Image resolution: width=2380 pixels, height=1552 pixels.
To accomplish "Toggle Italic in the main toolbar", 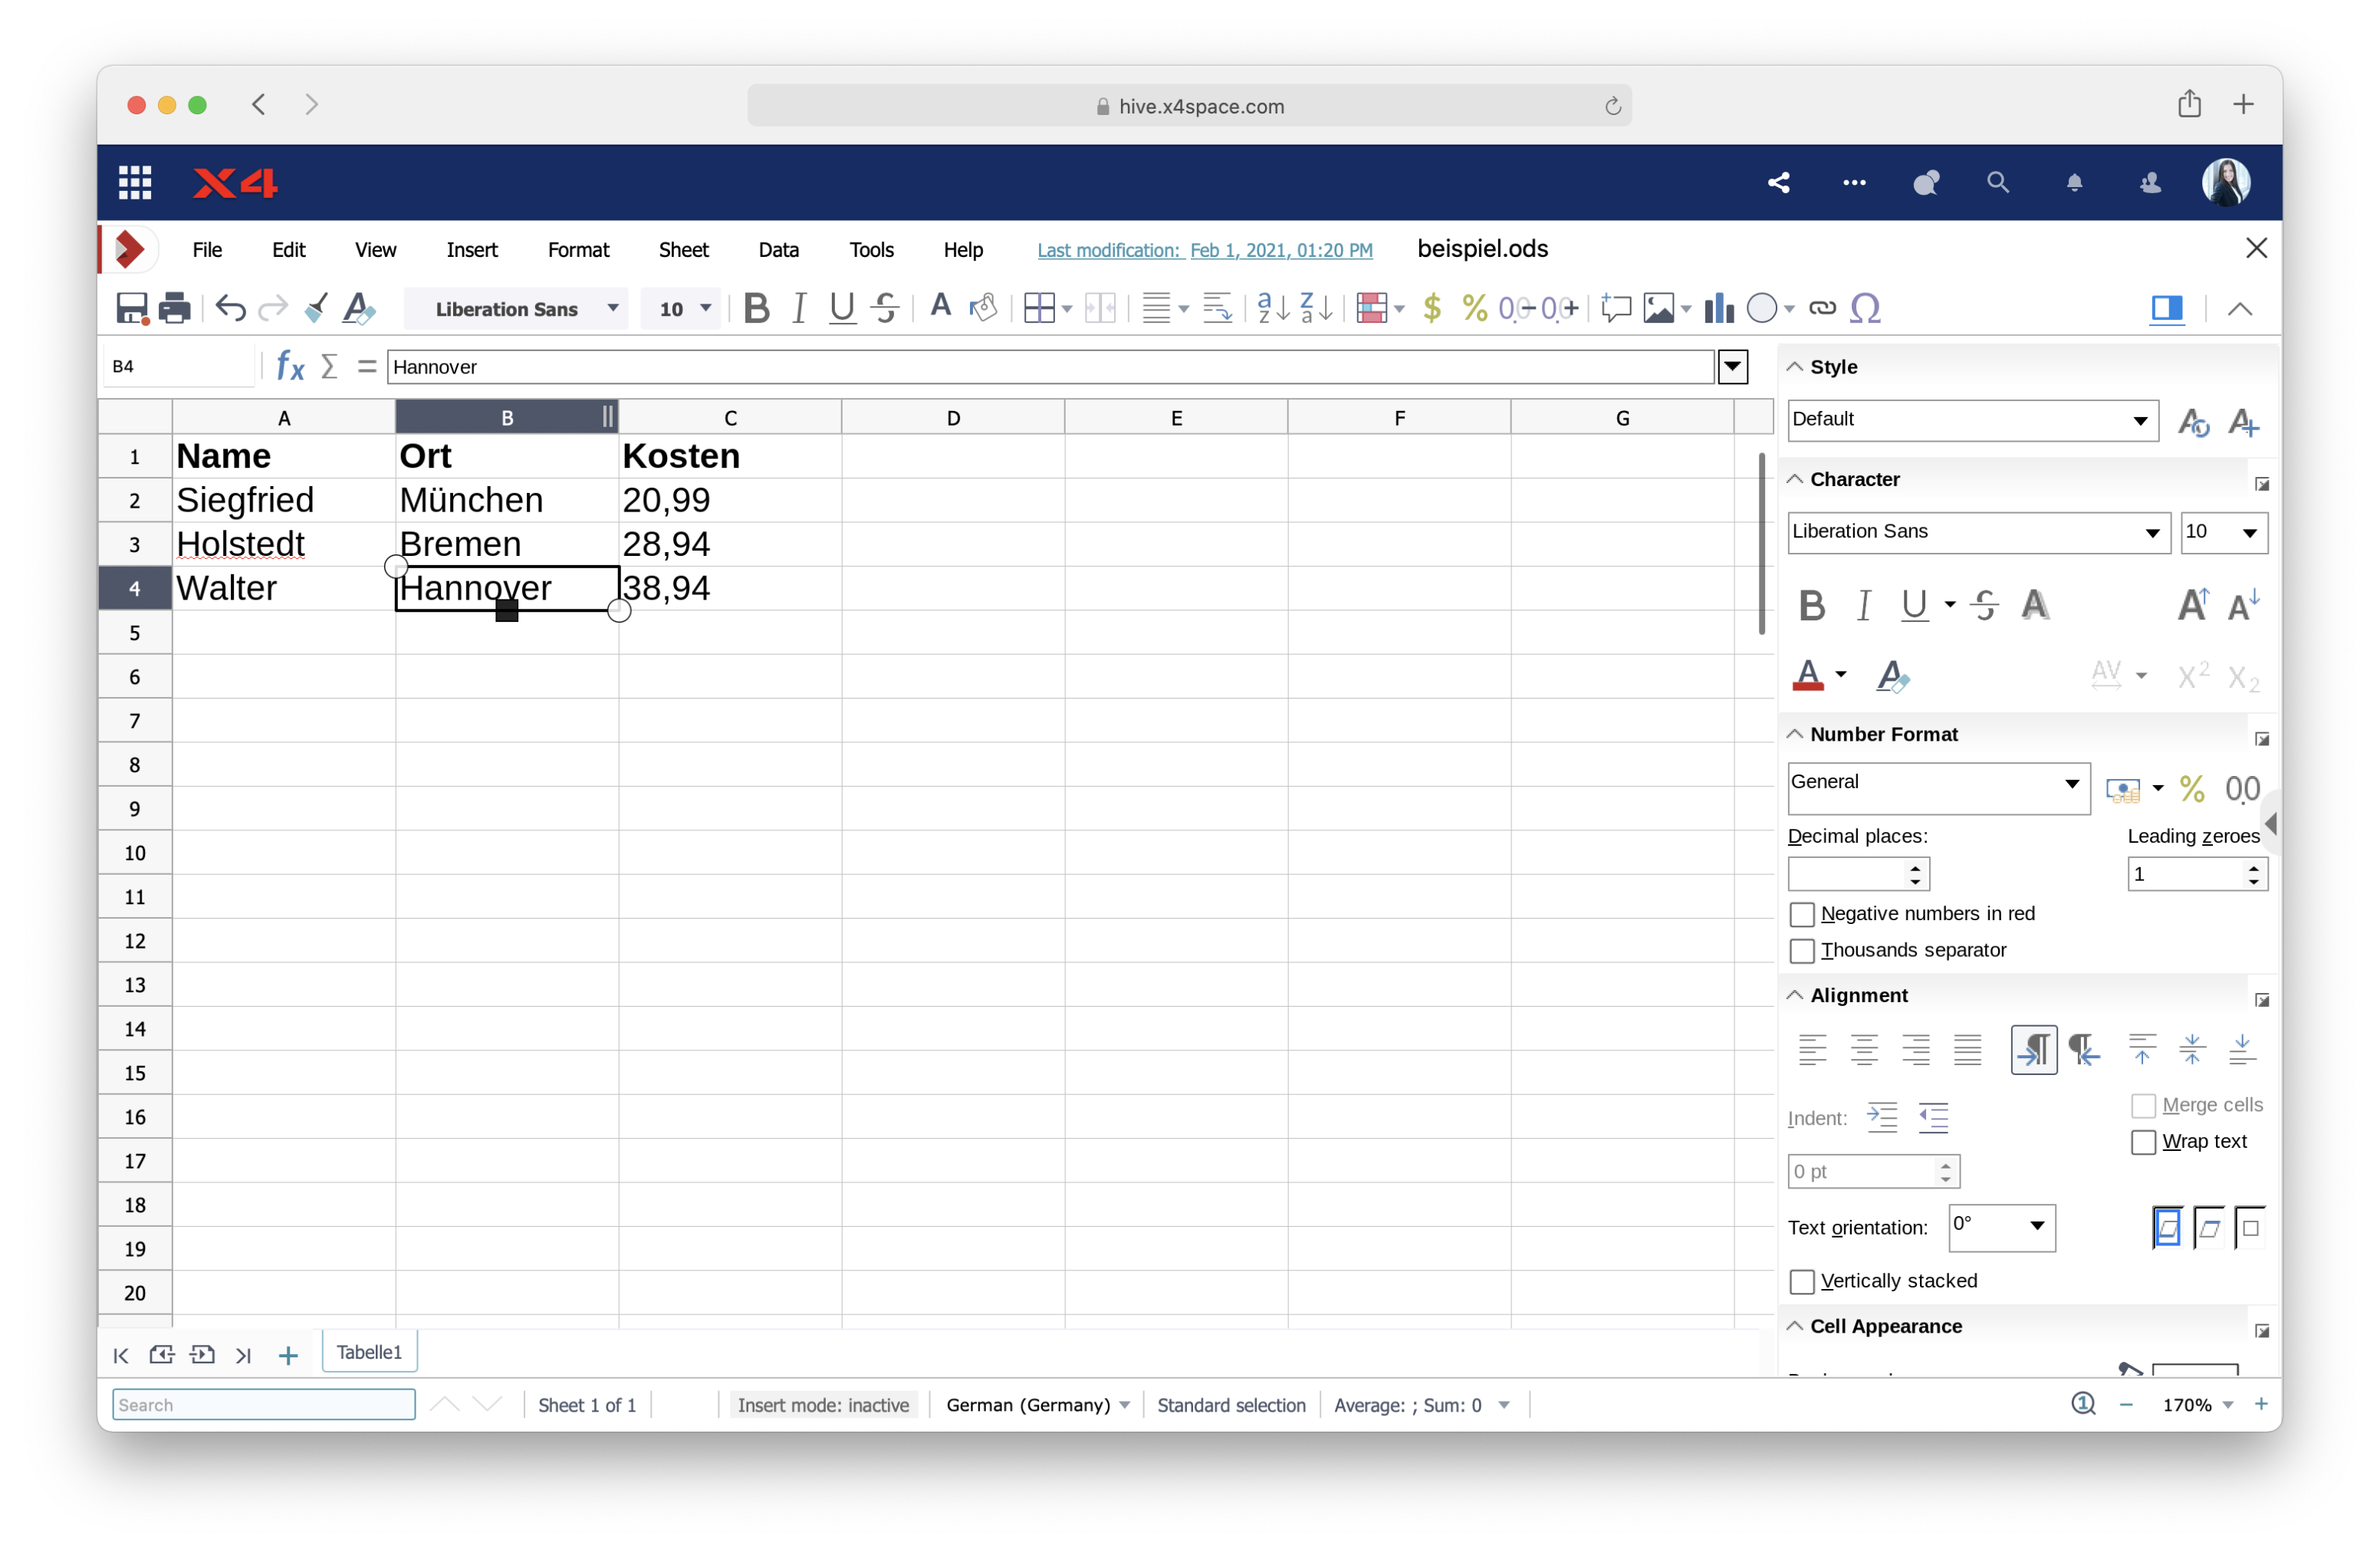I will pyautogui.click(x=799, y=308).
